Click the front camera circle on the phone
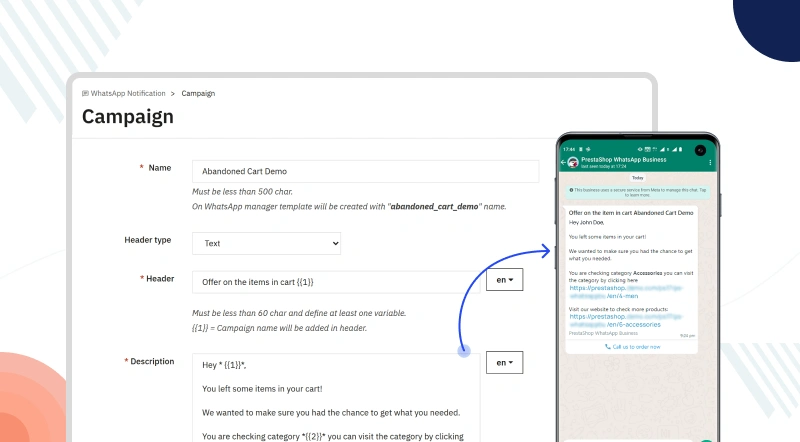 coord(700,149)
